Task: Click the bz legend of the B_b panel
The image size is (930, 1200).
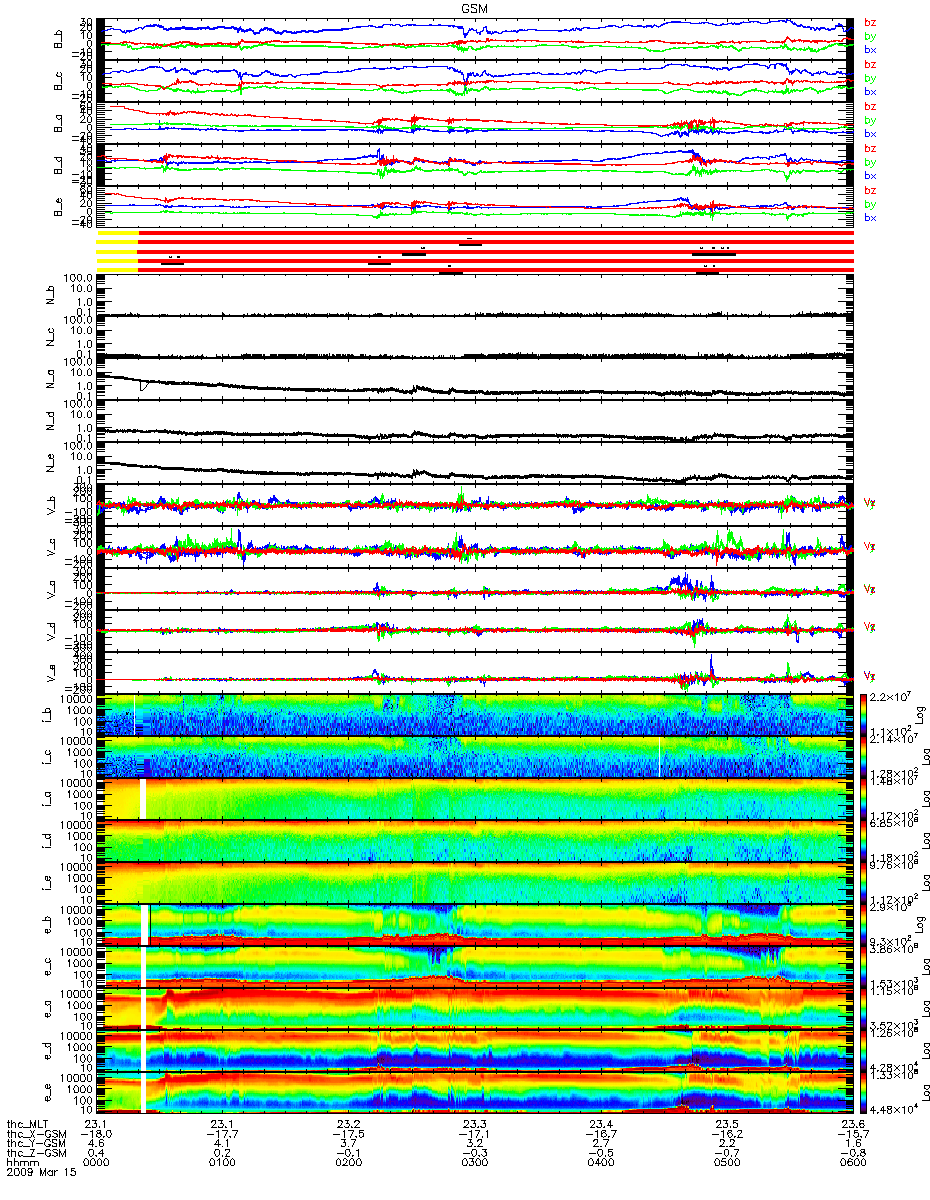Action: (x=870, y=23)
